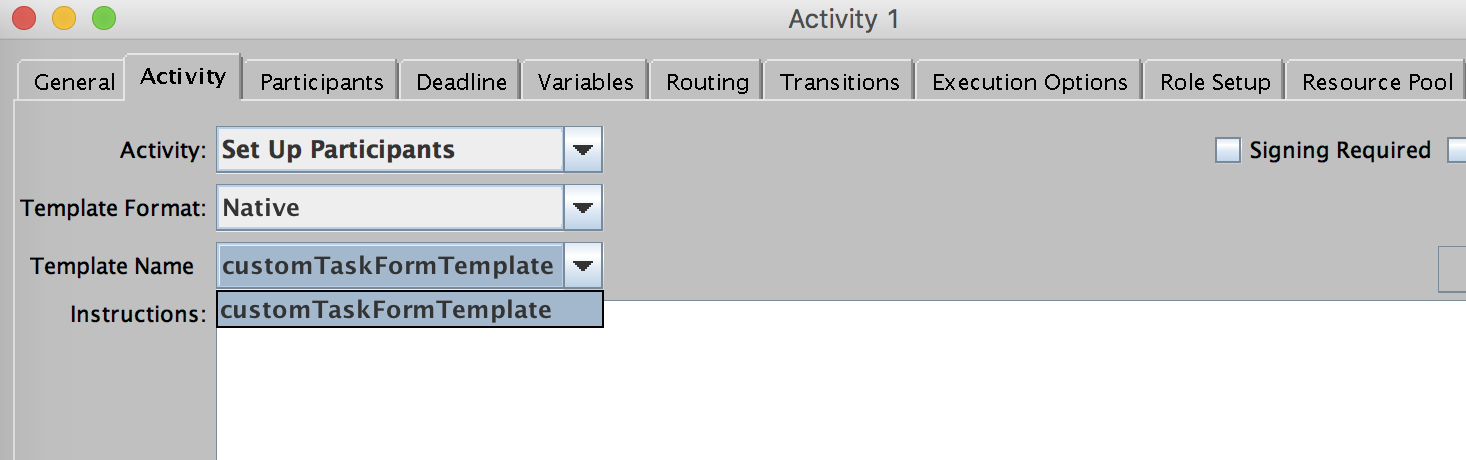
Task: Switch to the Routing tab
Action: point(707,82)
